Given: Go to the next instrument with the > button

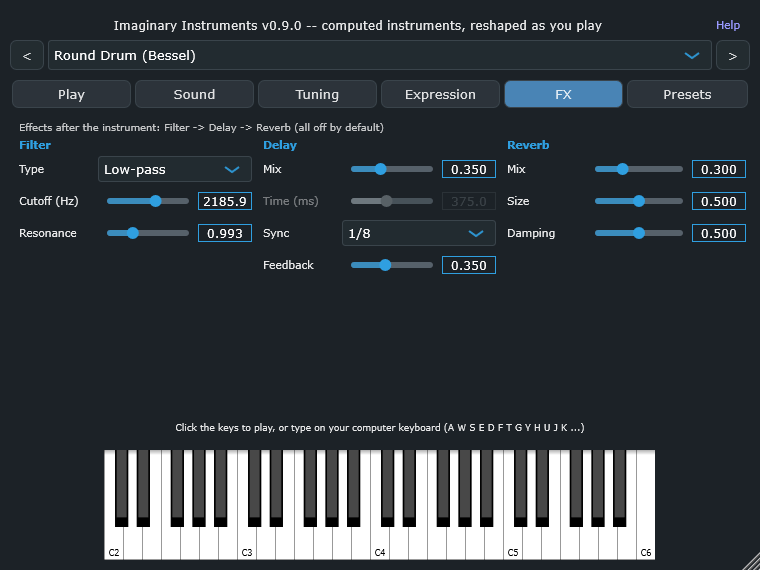Looking at the screenshot, I should tap(732, 56).
